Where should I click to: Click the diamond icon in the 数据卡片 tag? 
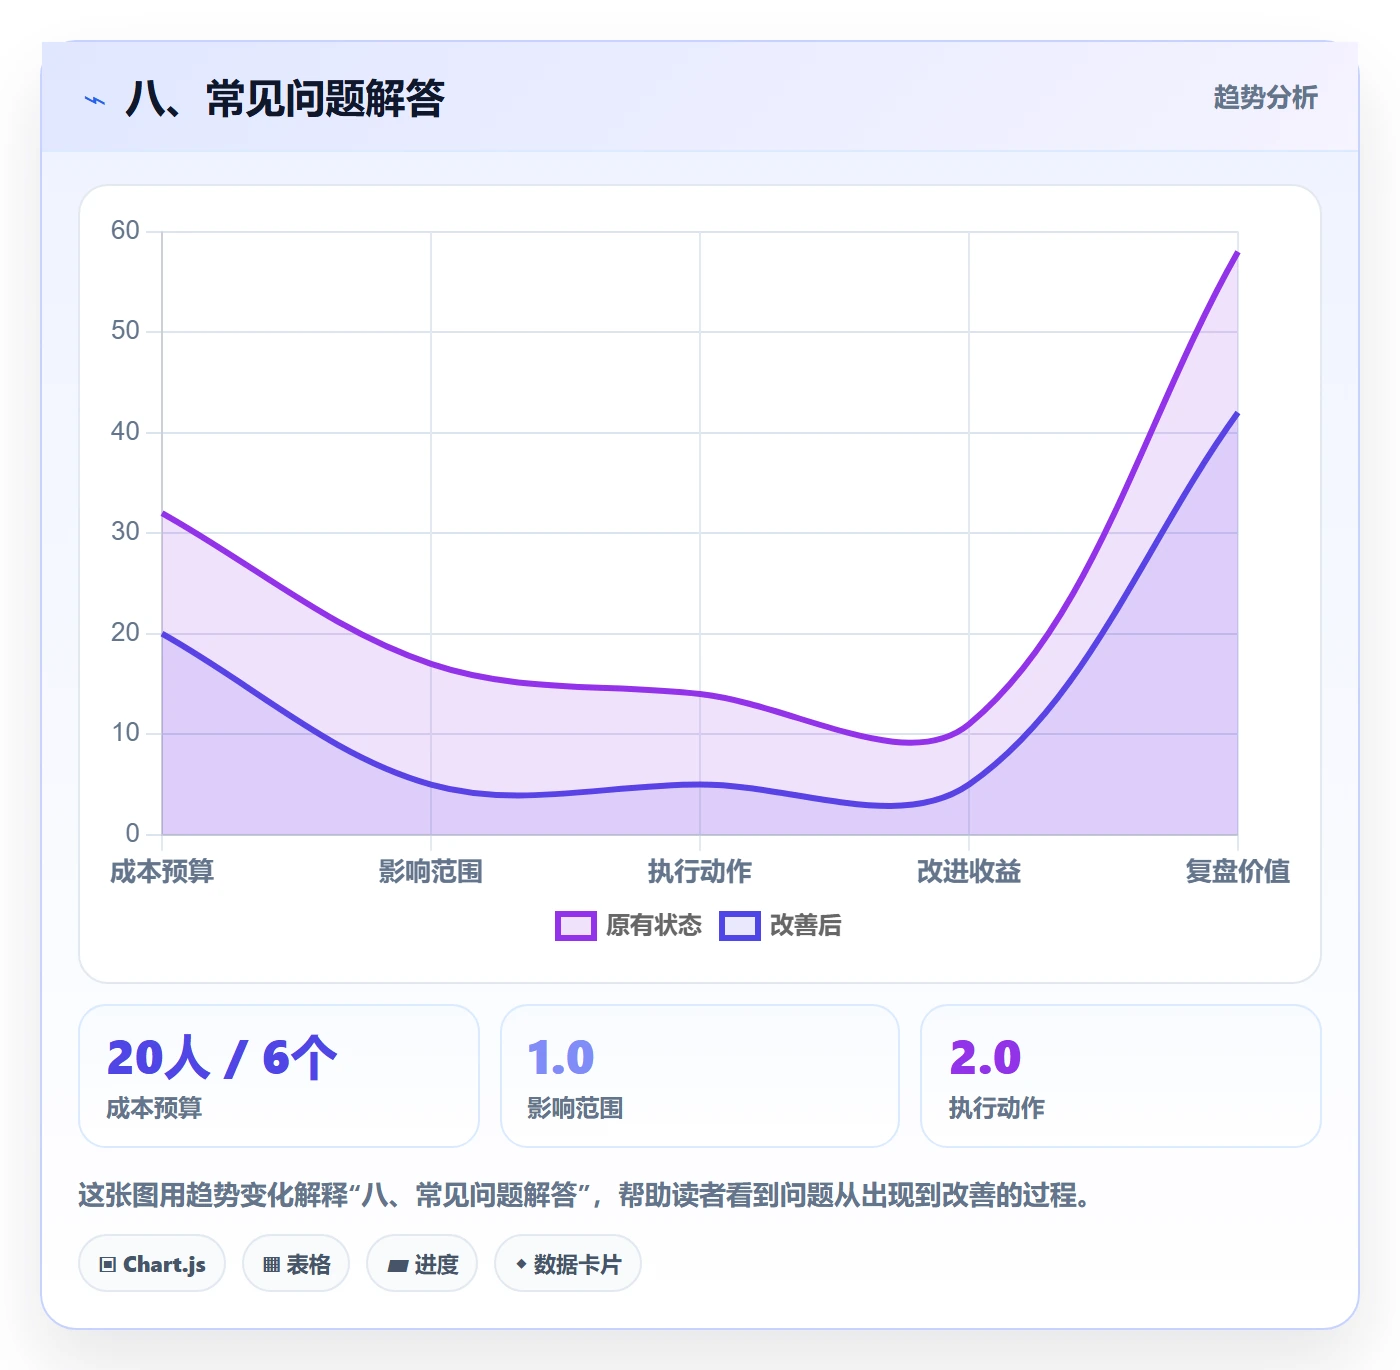[x=521, y=1264]
